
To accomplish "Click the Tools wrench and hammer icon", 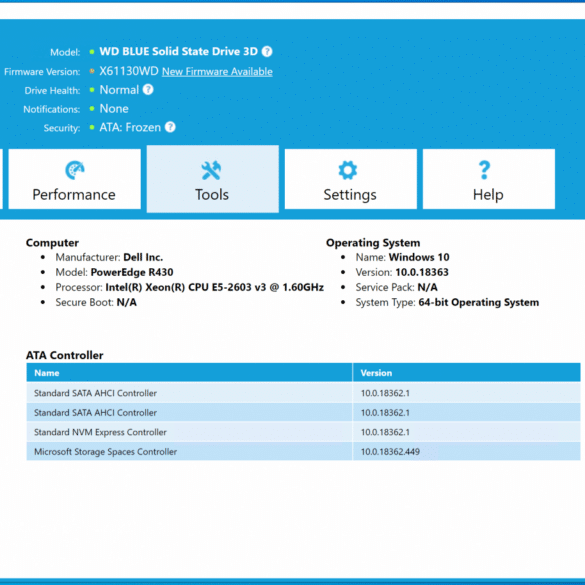I will pyautogui.click(x=211, y=170).
